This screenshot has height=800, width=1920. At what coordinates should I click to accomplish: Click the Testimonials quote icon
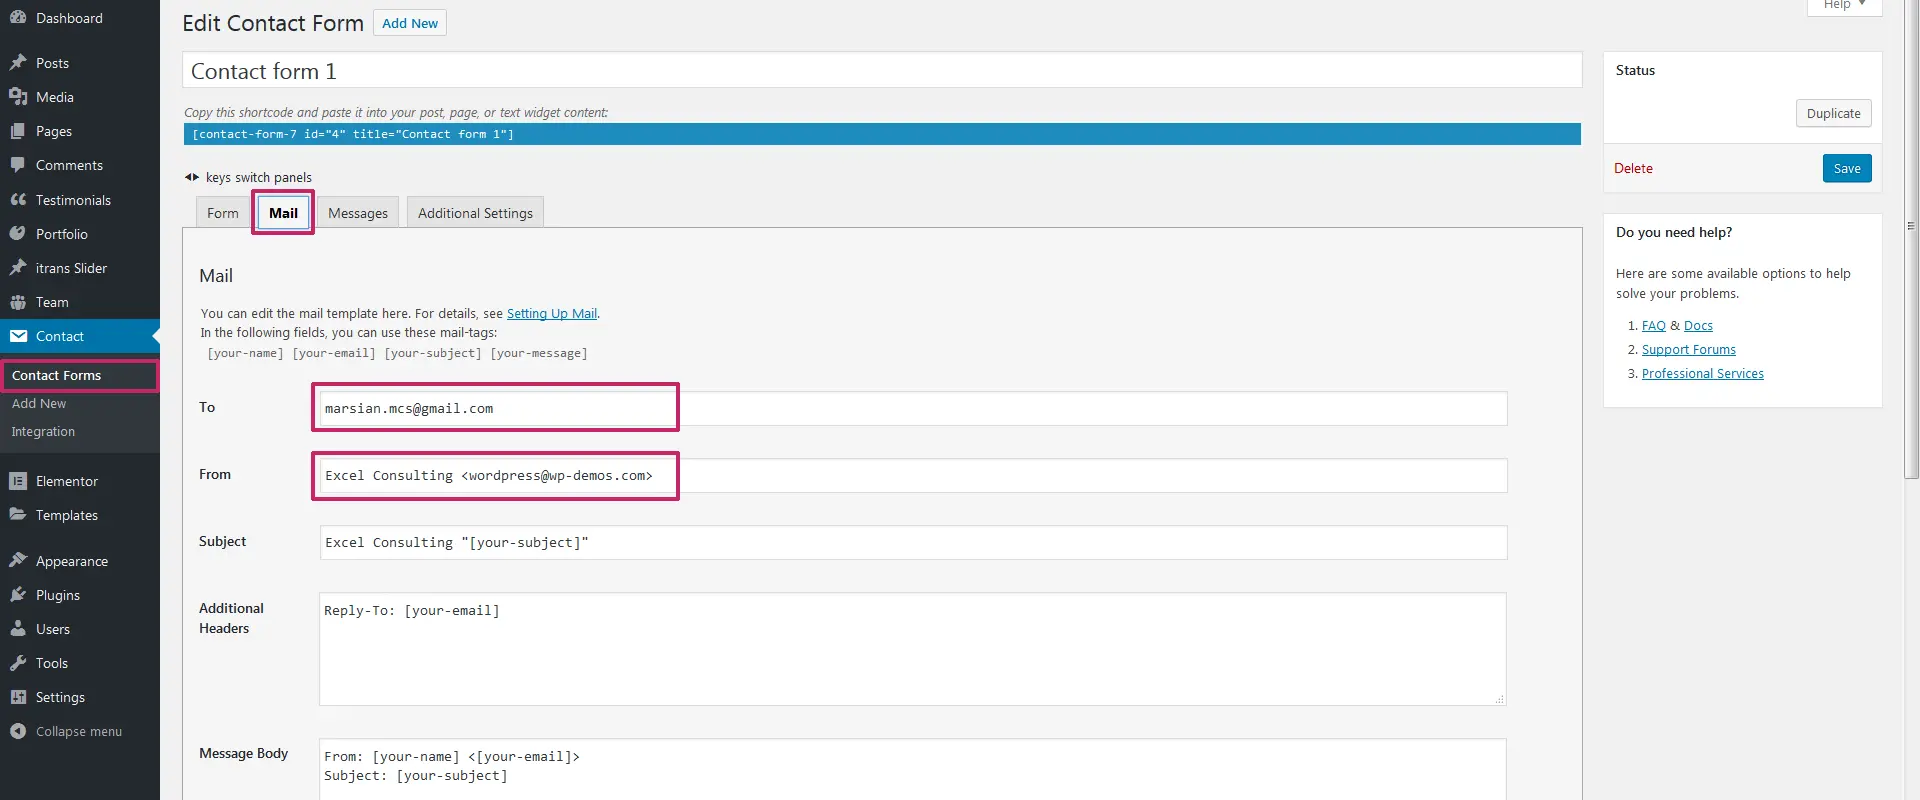coord(18,200)
